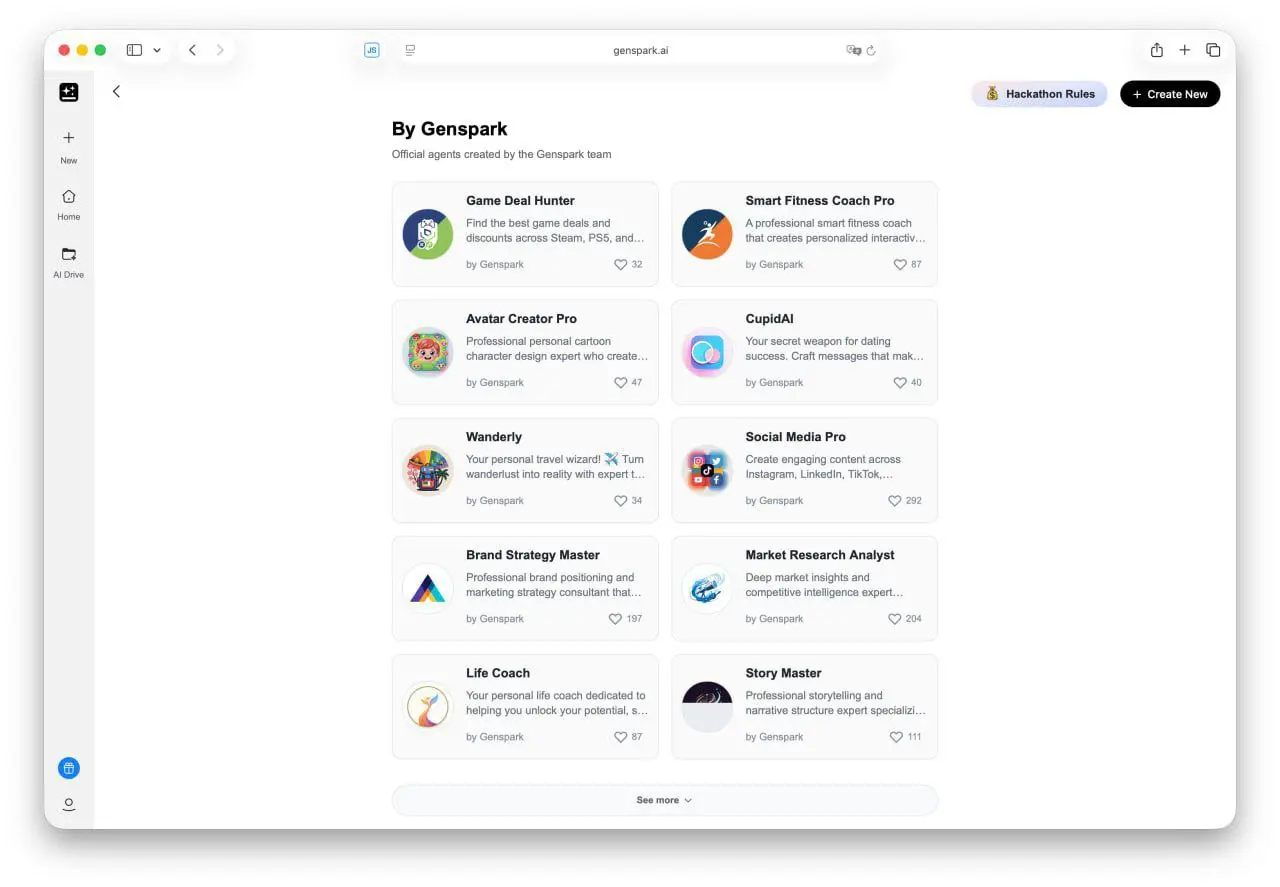Screen dimensions: 1280x887
Task: Reload the page with the refresh icon
Action: 871,50
